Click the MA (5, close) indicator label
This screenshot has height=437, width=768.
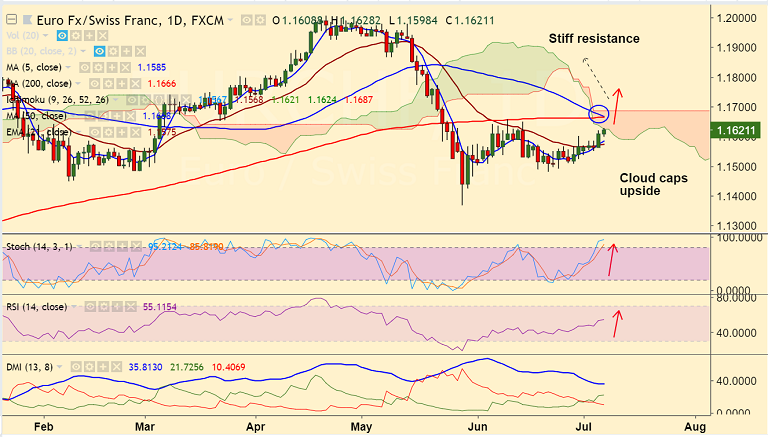[34, 68]
